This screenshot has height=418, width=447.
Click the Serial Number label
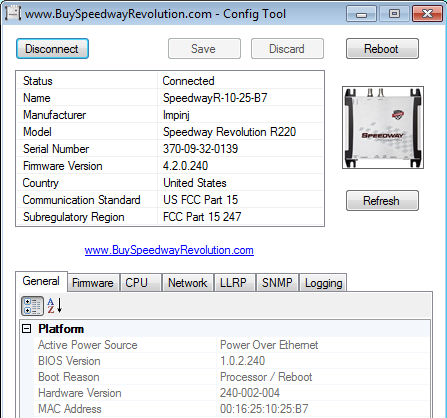[56, 149]
